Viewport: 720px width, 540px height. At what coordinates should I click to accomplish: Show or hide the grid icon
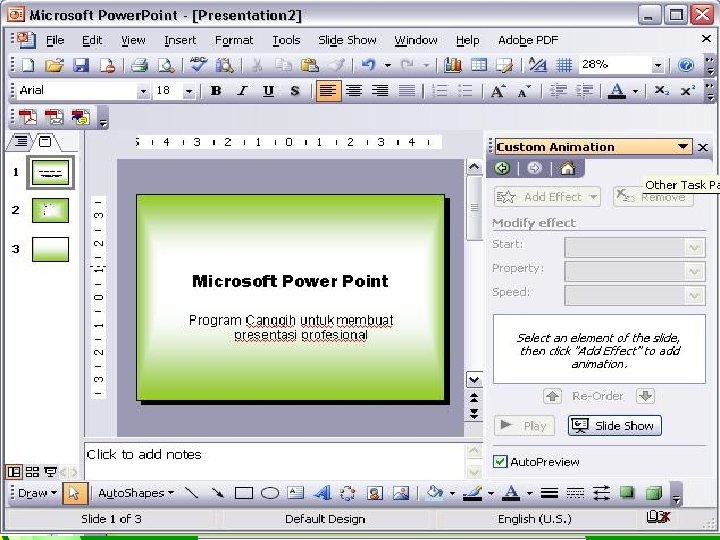564,65
